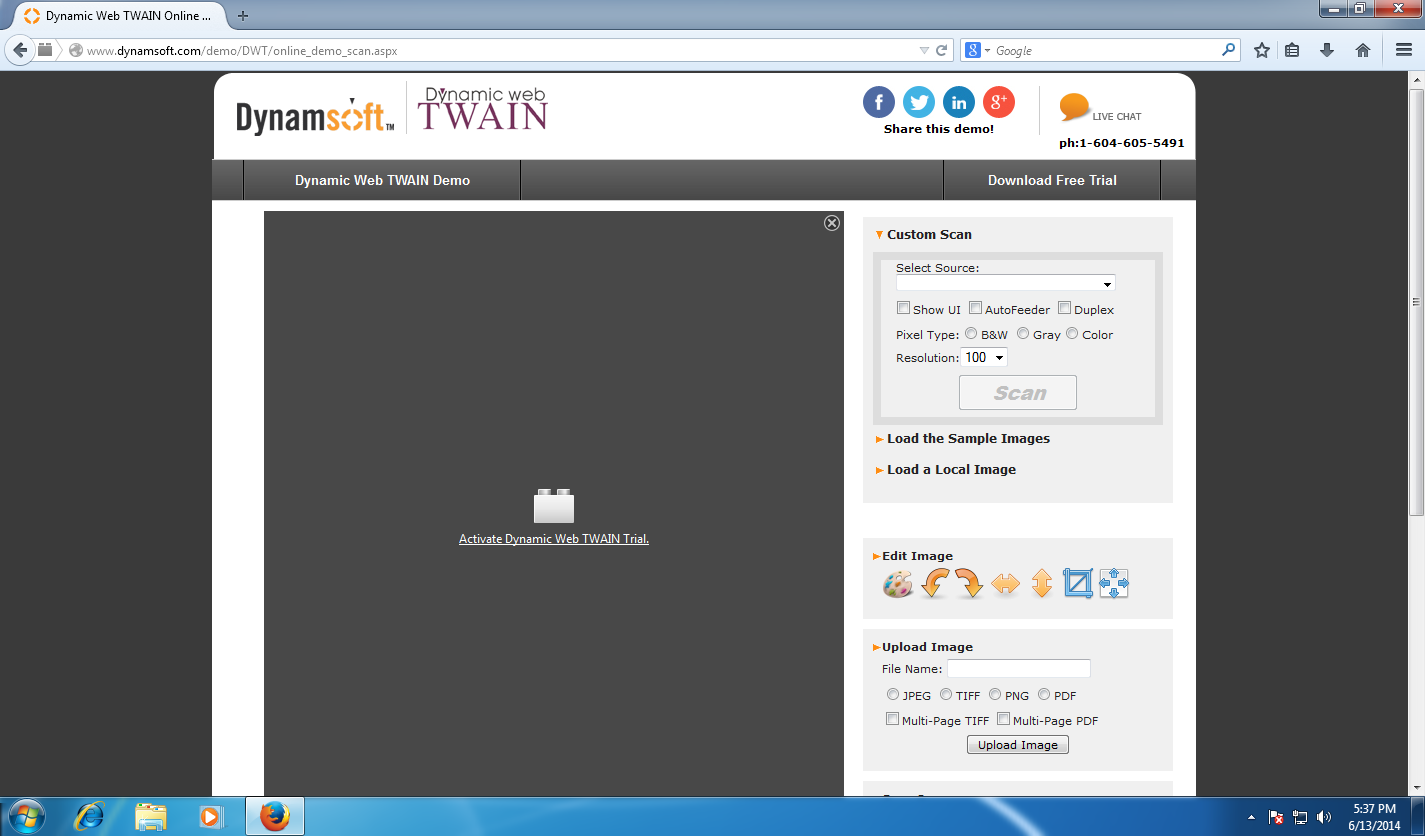
Task: Open the Download Free Trial menu item
Action: 1052,181
